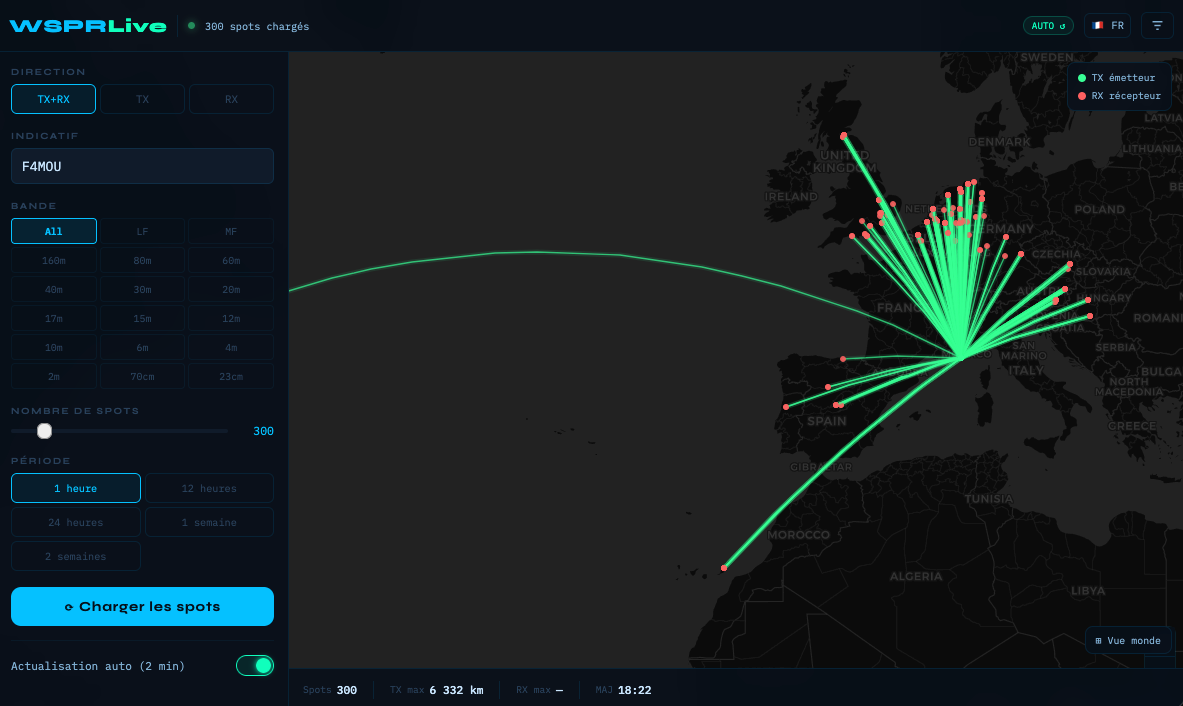This screenshot has height=706, width=1183.
Task: Click the WSPRLive logo
Action: click(x=87, y=26)
